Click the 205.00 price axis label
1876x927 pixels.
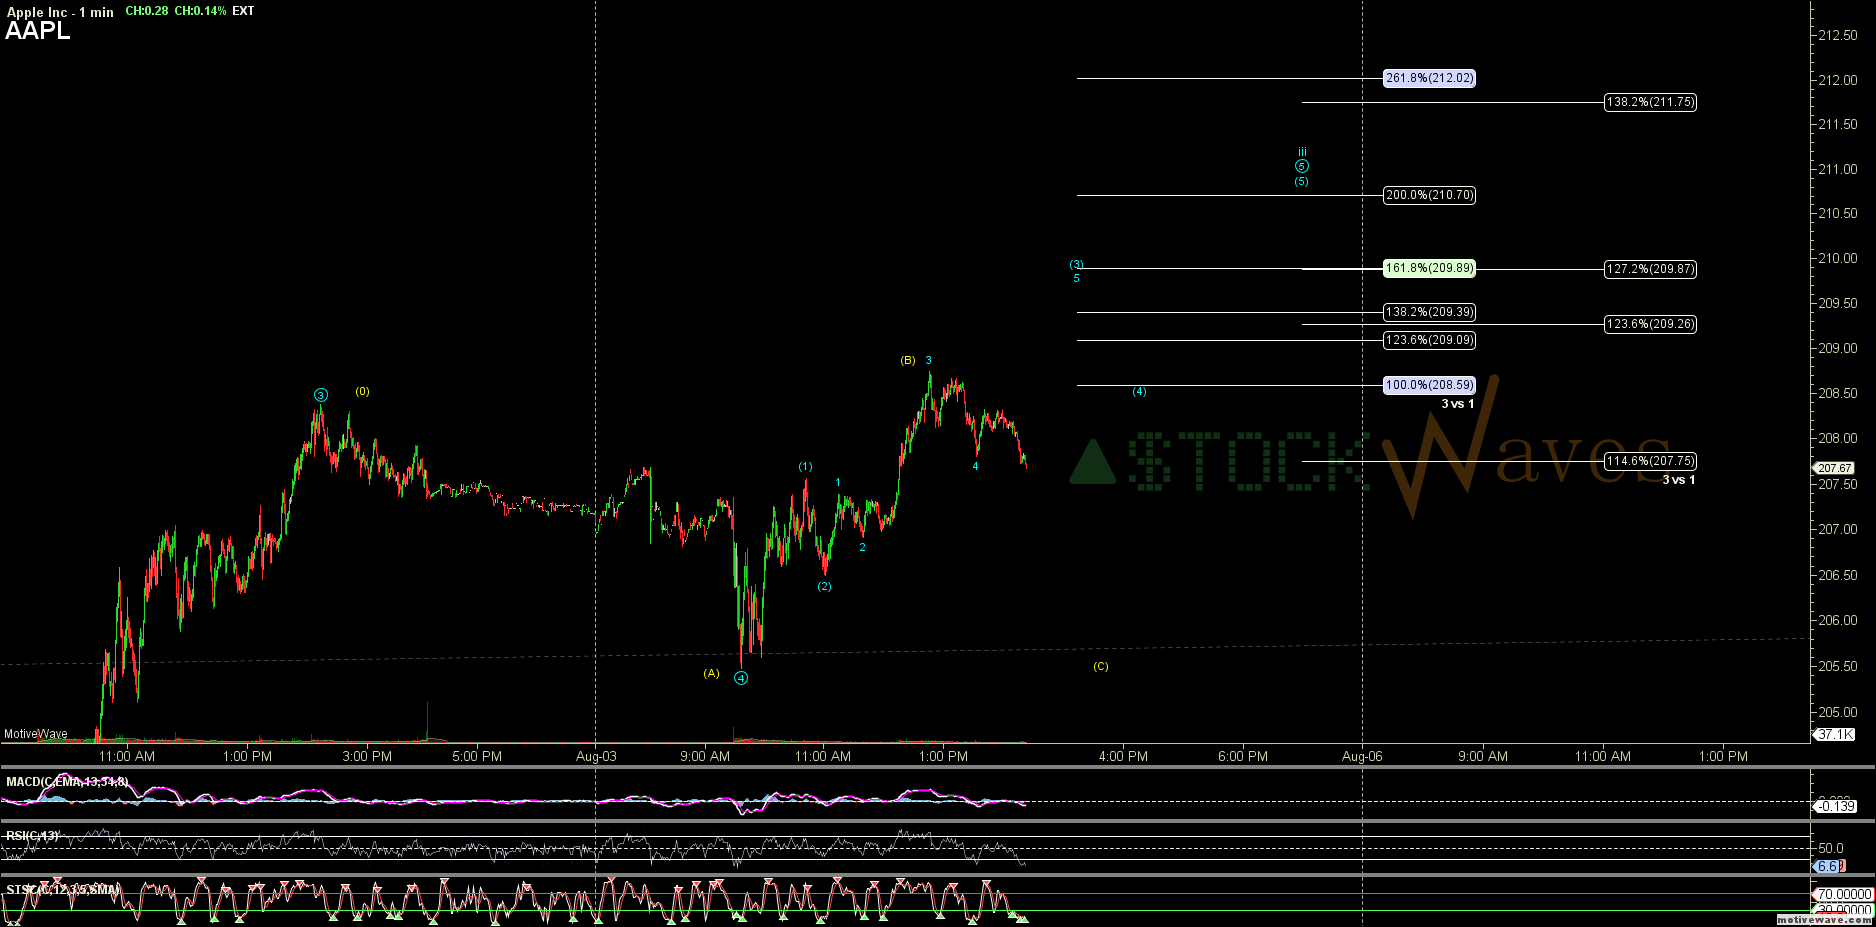1838,712
